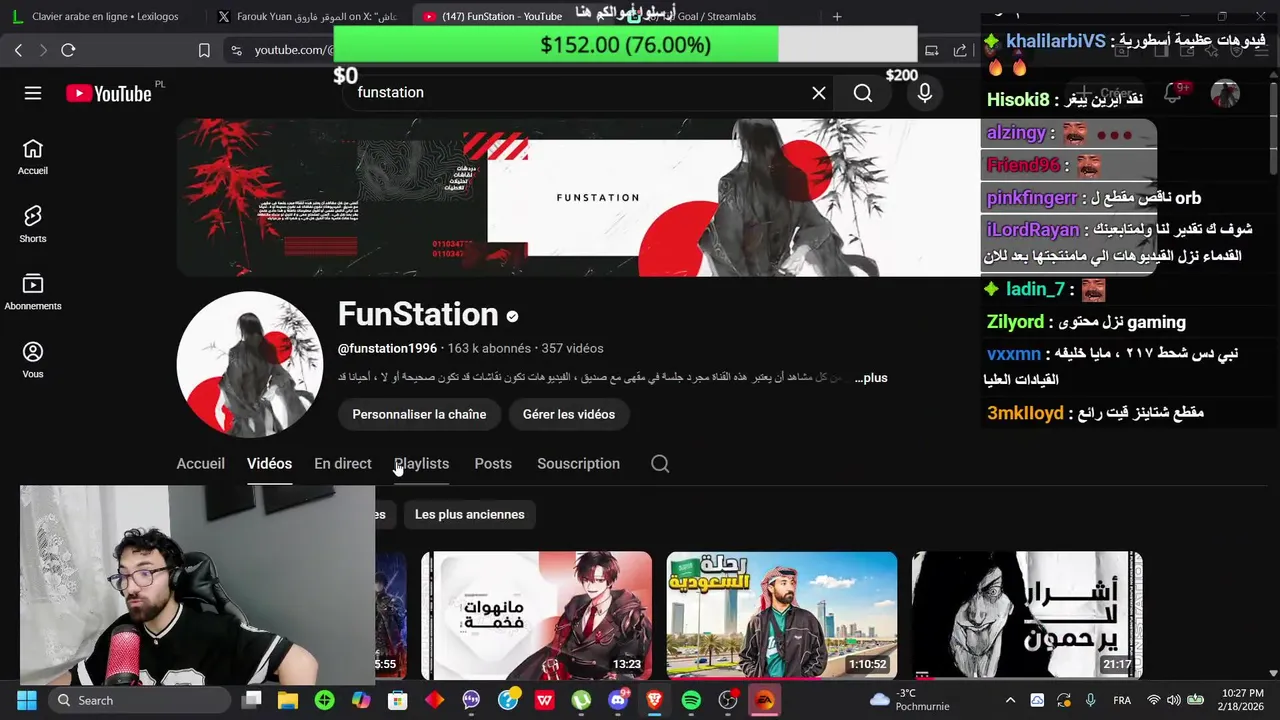
Task: Open File Explorer from the taskbar
Action: pyautogui.click(x=288, y=700)
